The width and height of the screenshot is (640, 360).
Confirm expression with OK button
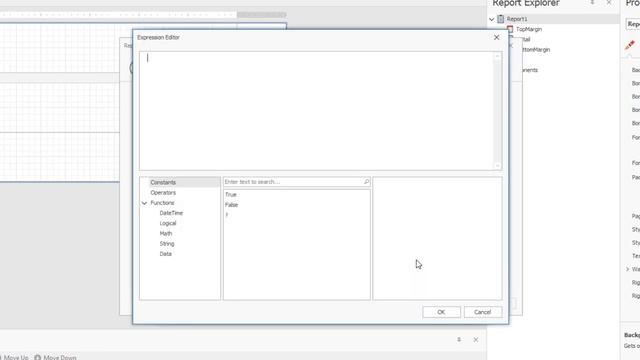(441, 312)
